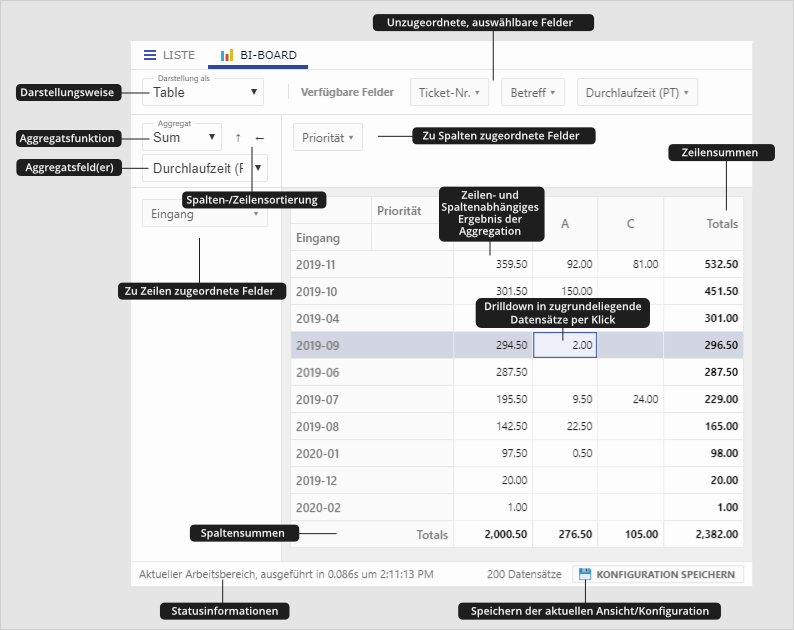Open the Priorität column field chip

click(328, 138)
